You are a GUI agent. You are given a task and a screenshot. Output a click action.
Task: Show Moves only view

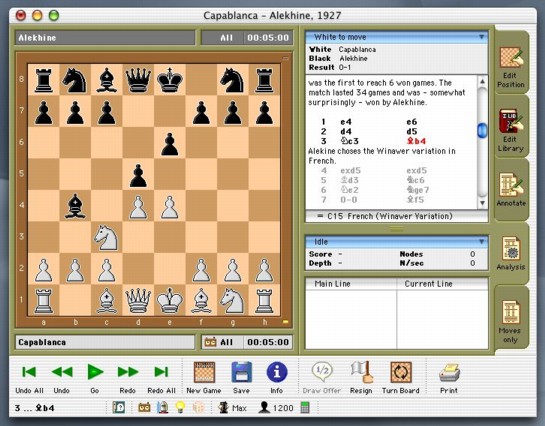click(510, 321)
